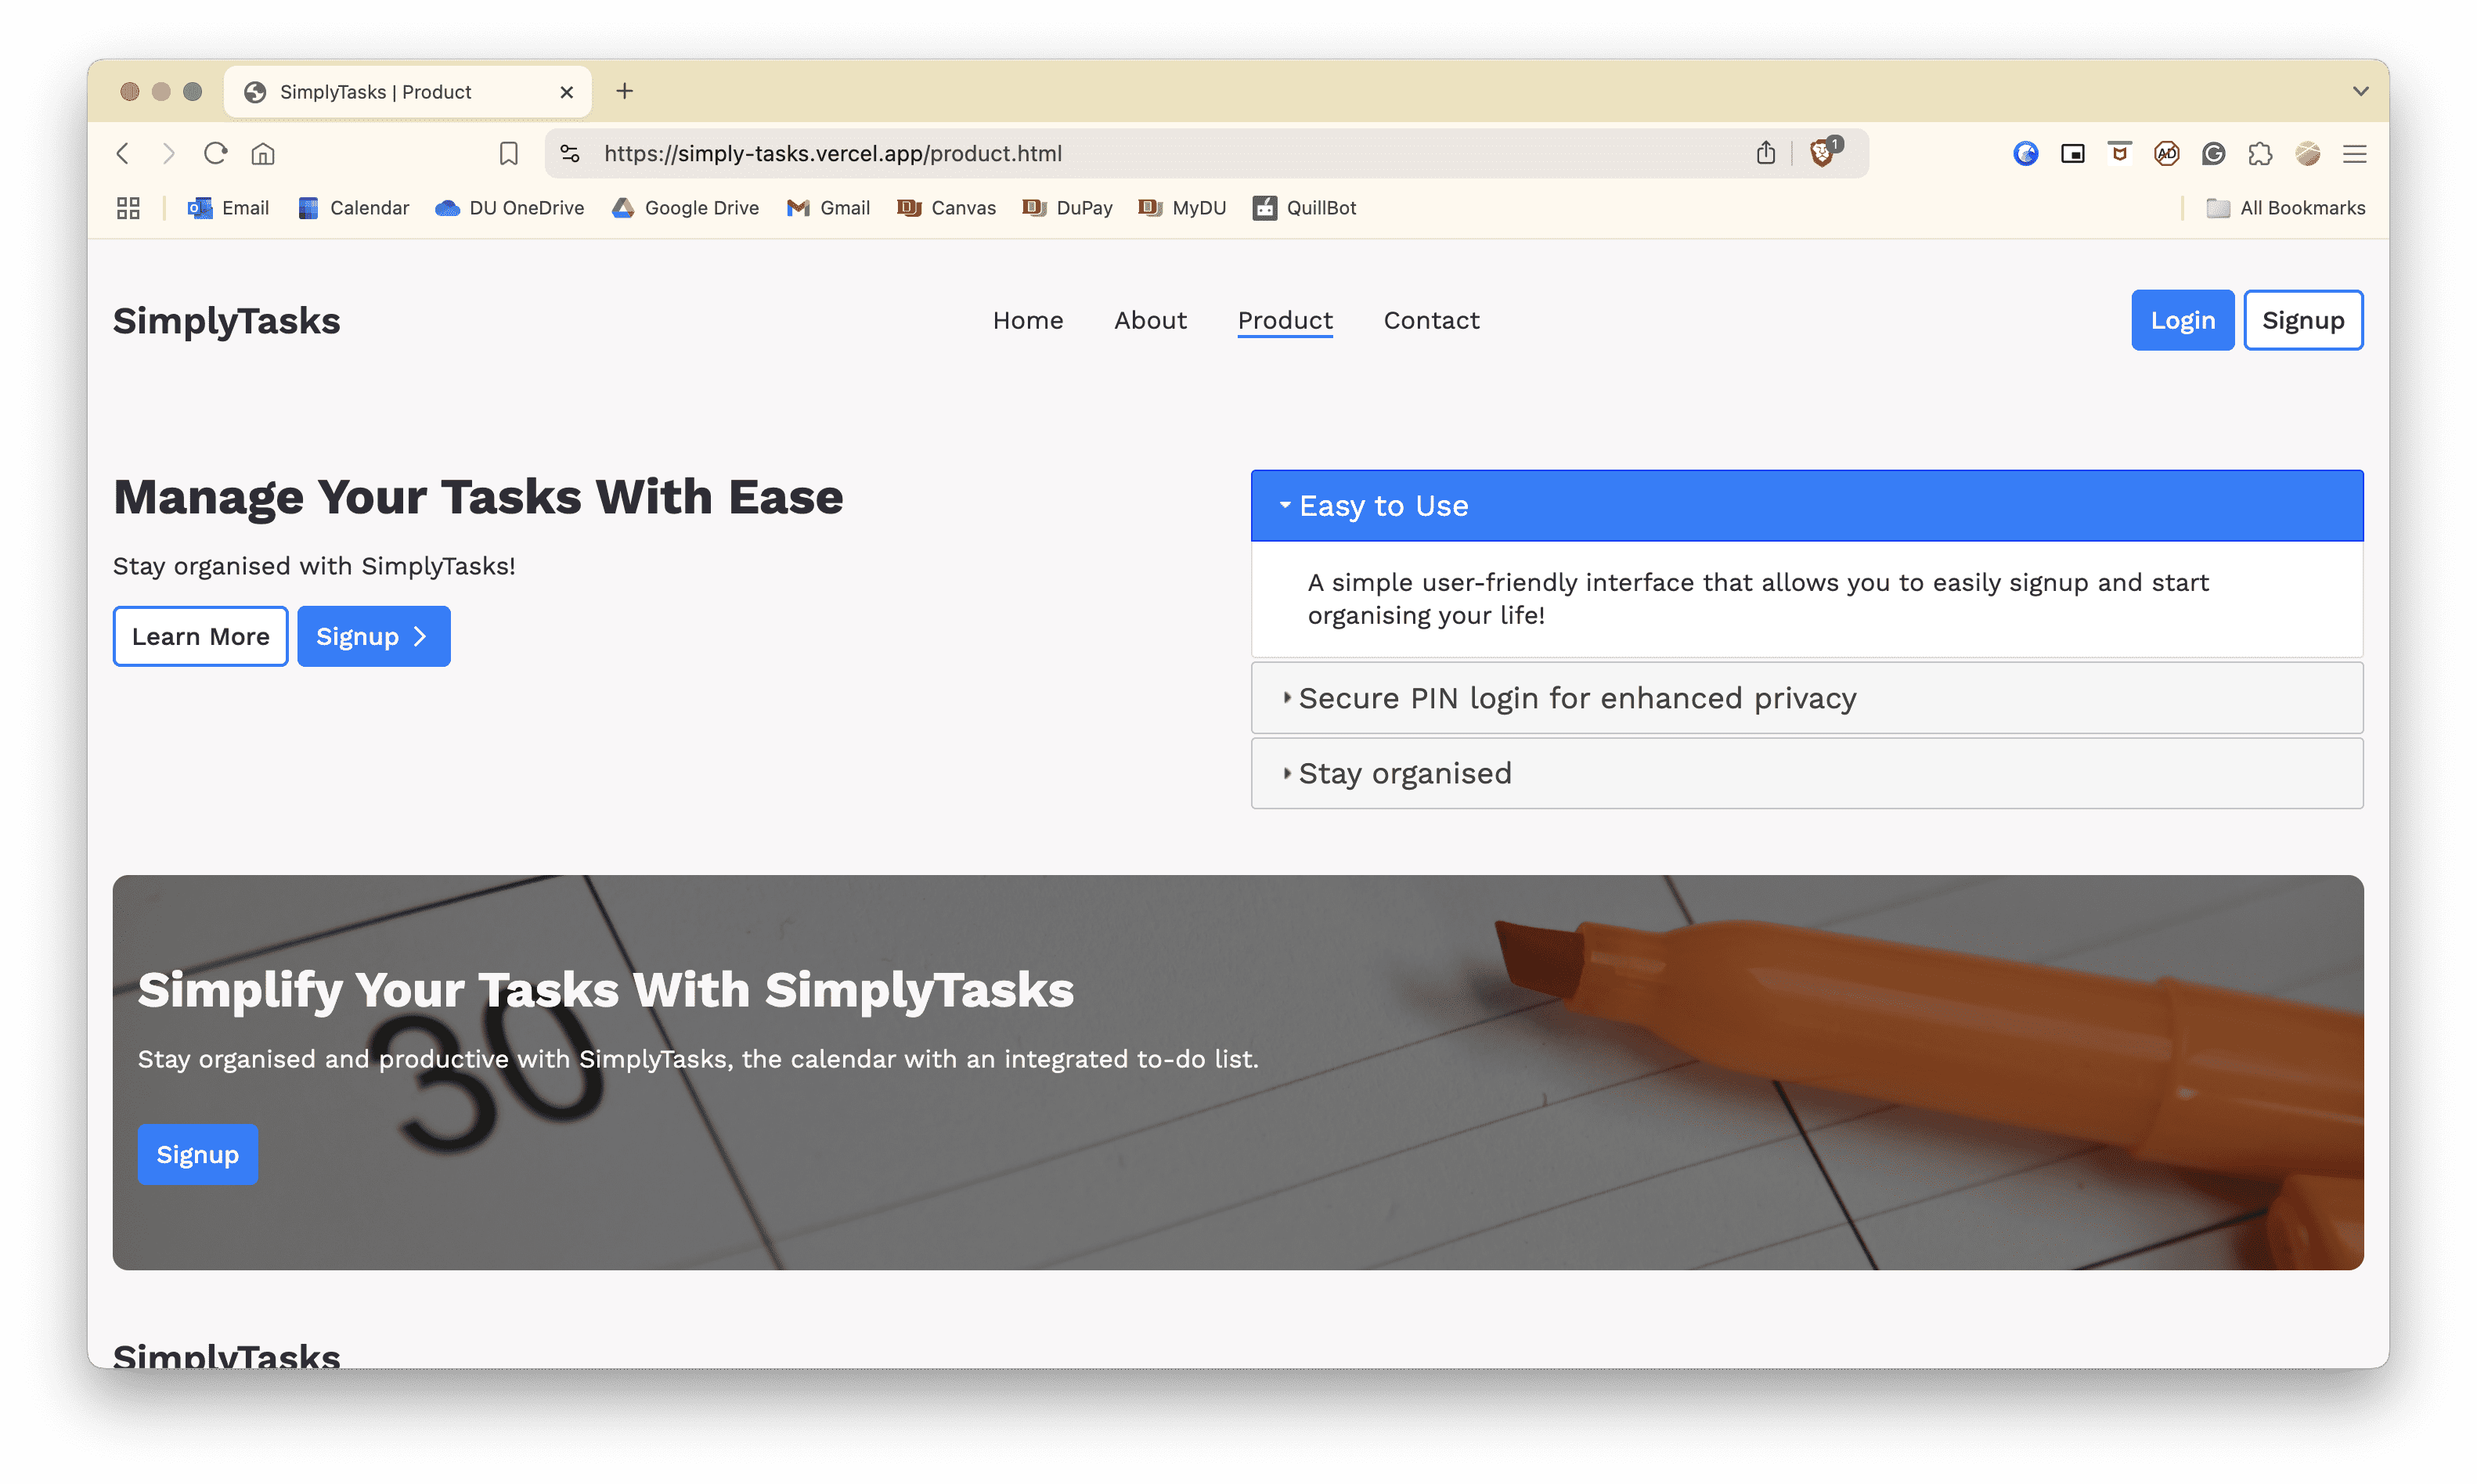Image resolution: width=2477 pixels, height=1484 pixels.
Task: View site settings icon in address bar
Action: click(x=570, y=153)
